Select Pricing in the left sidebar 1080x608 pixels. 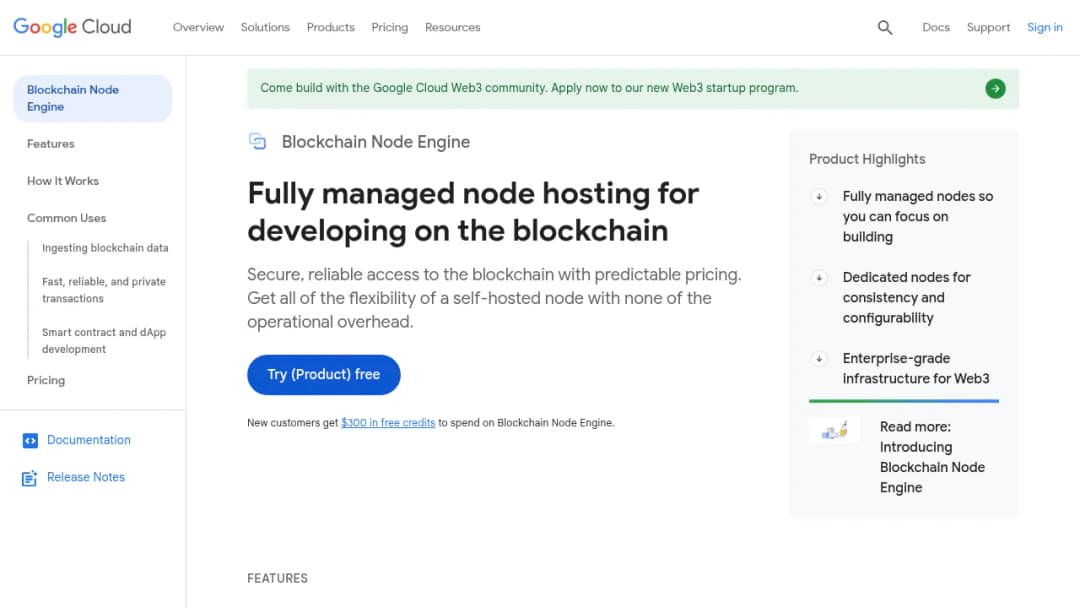[46, 380]
